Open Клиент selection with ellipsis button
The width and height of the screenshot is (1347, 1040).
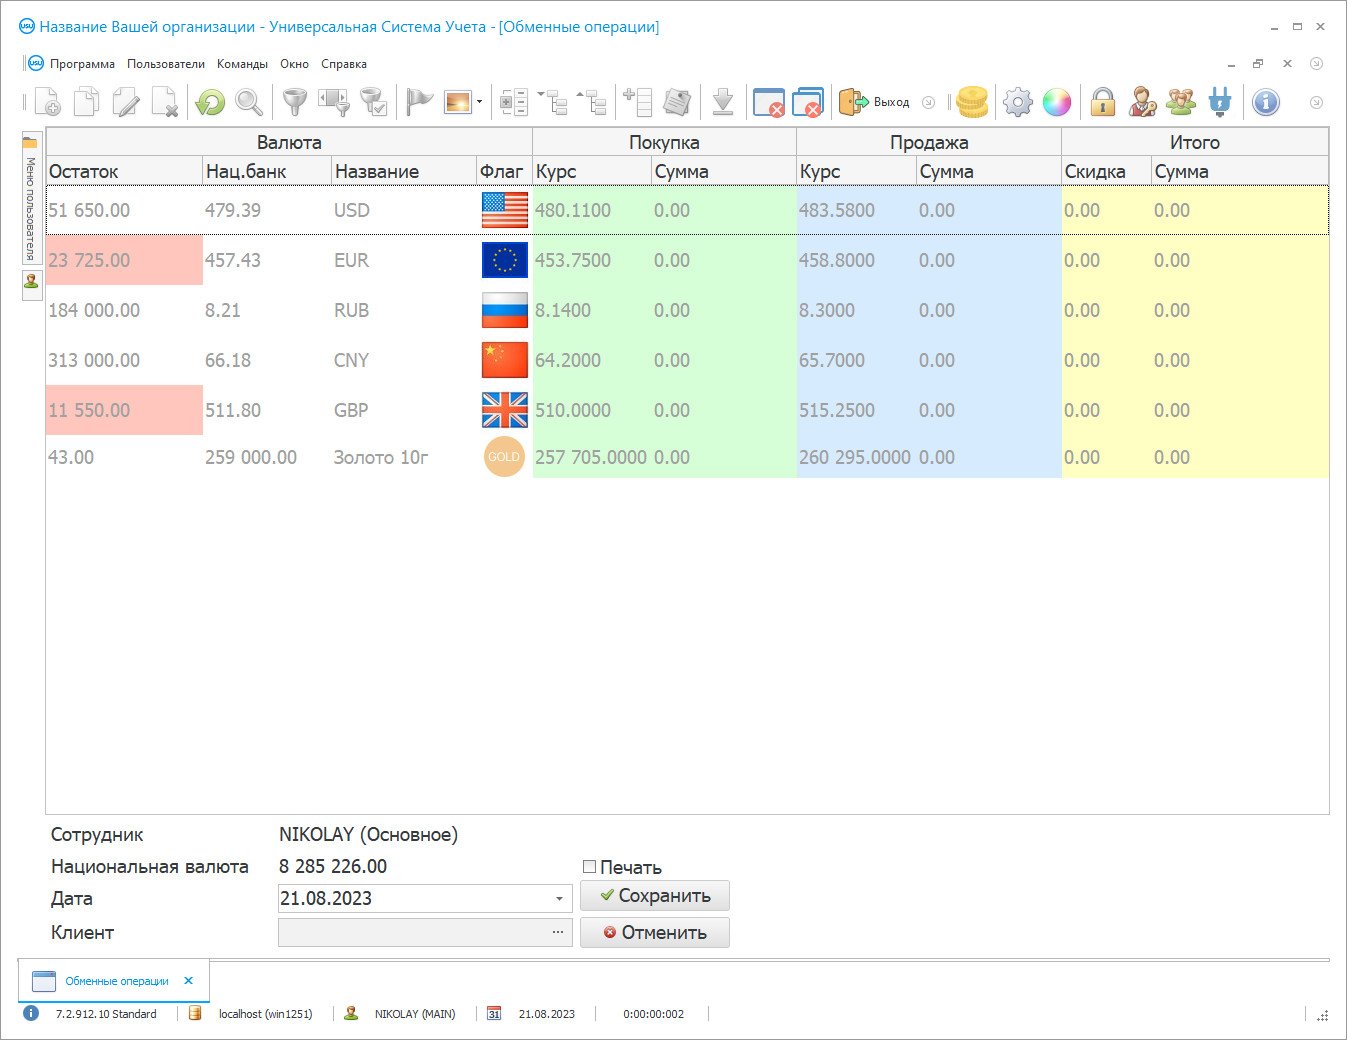[x=557, y=932]
